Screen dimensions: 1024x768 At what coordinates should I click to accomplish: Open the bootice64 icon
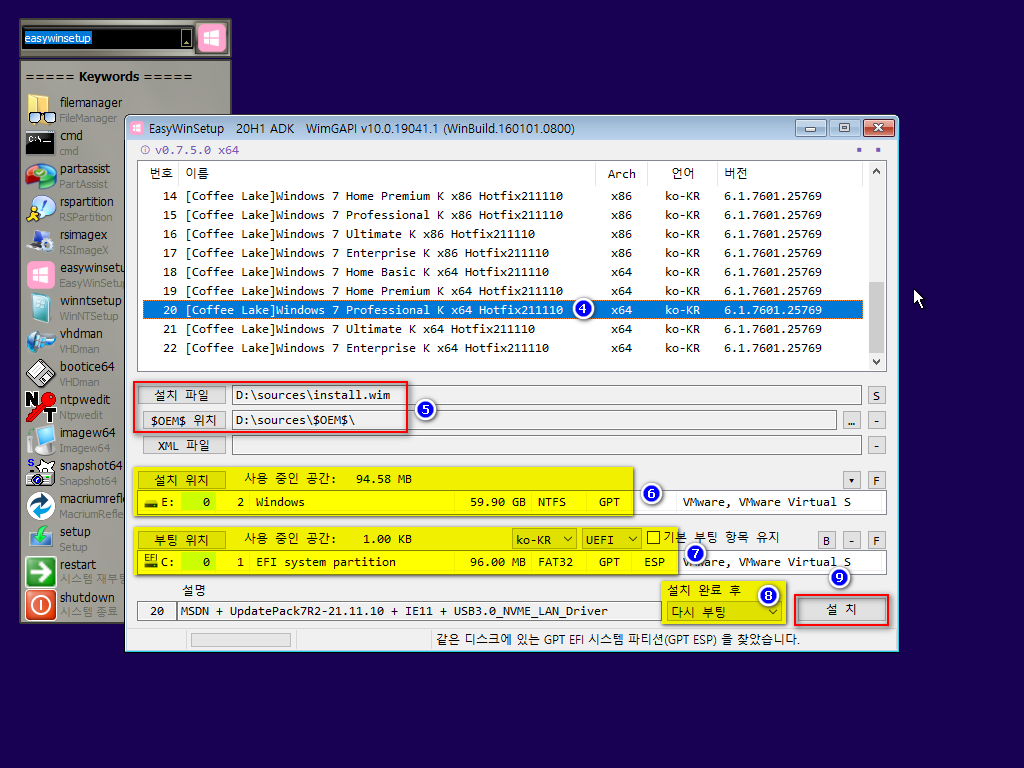click(40, 374)
